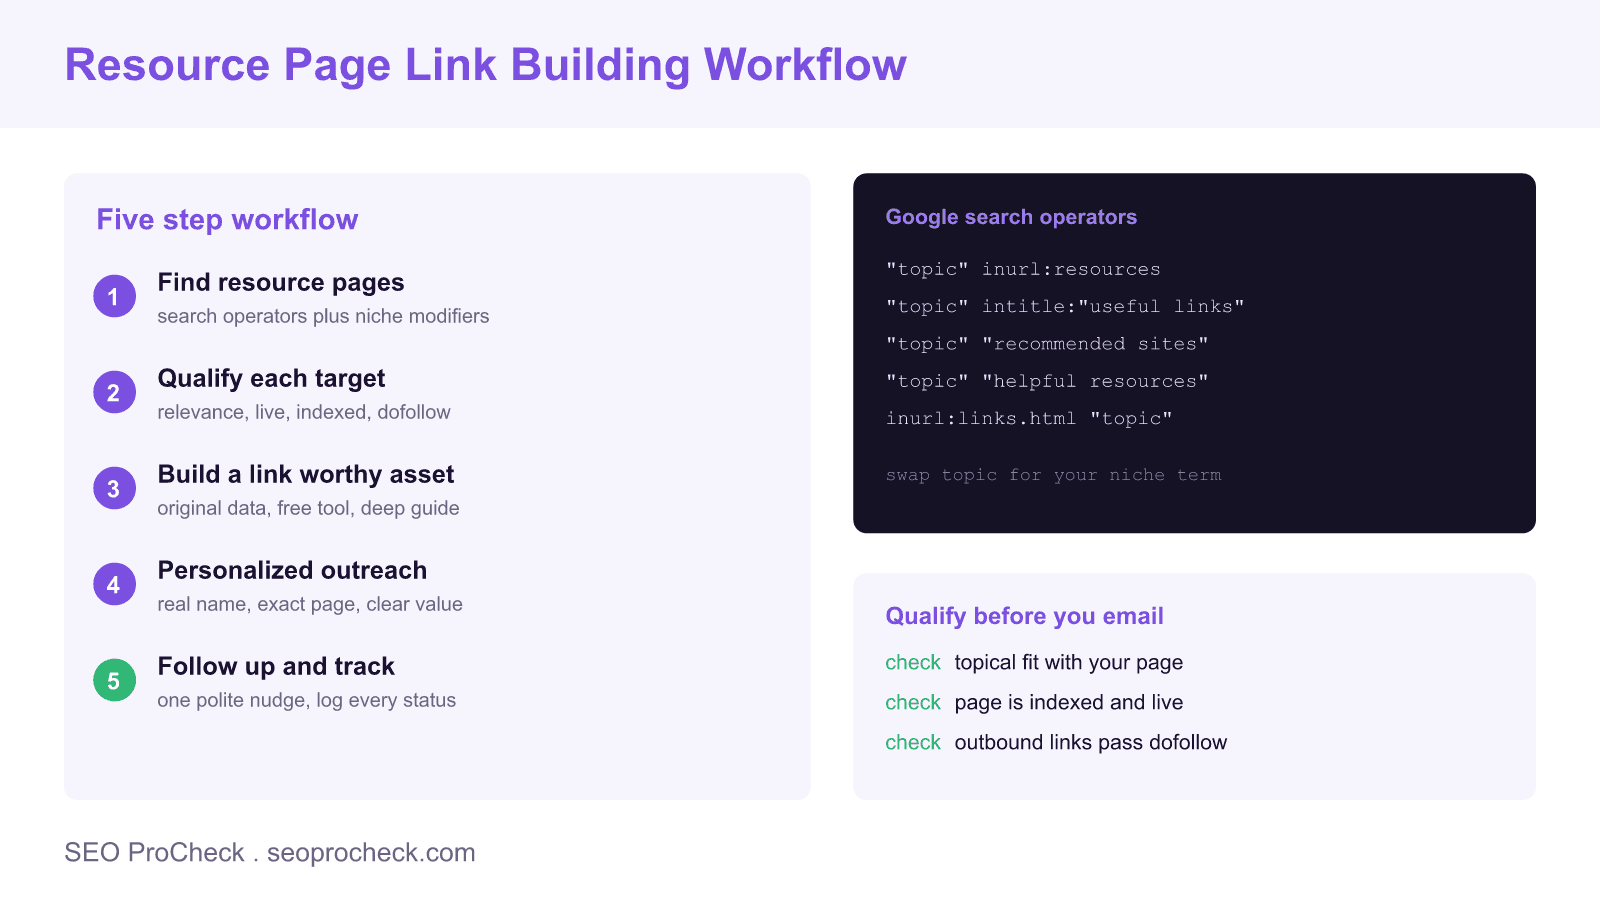Click the purple step 1 circle
Viewport: 1600px width, 900px height.
click(114, 296)
